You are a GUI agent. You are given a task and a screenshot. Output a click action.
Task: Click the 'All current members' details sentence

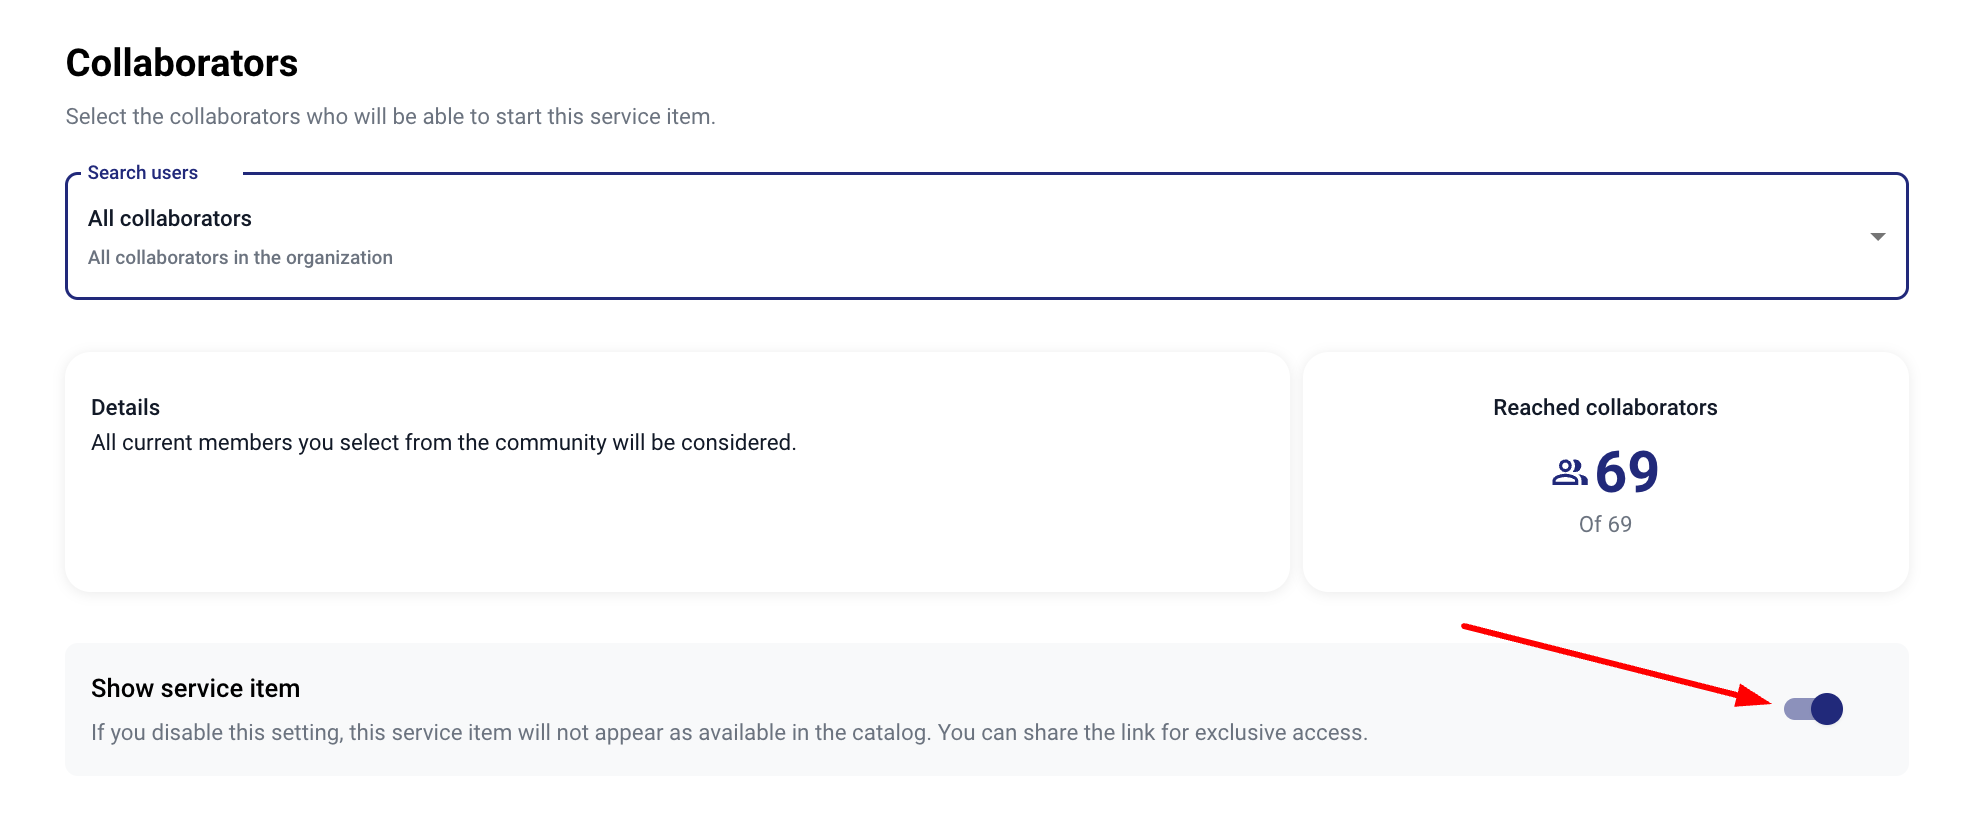(443, 443)
